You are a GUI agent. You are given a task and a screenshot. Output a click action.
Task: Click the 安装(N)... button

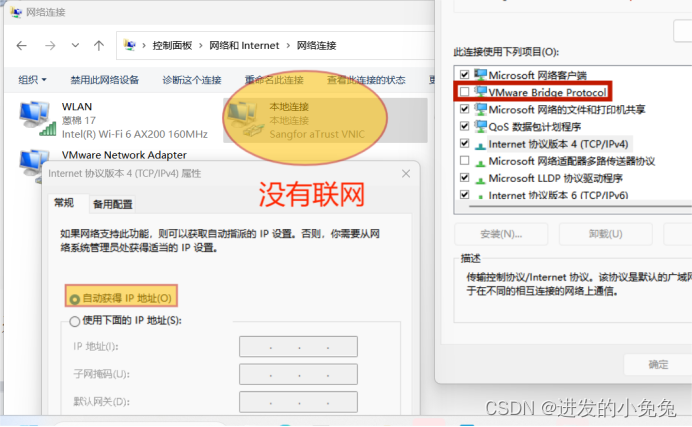501,234
